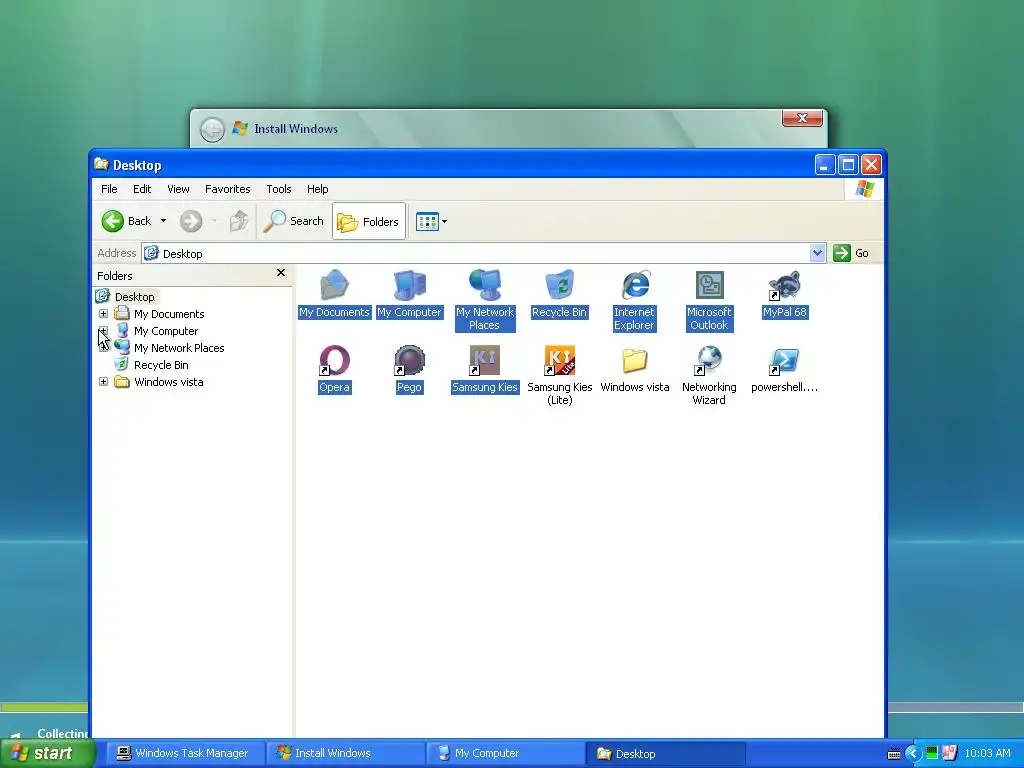Close the Folders side pane
1024x768 pixels.
click(281, 273)
